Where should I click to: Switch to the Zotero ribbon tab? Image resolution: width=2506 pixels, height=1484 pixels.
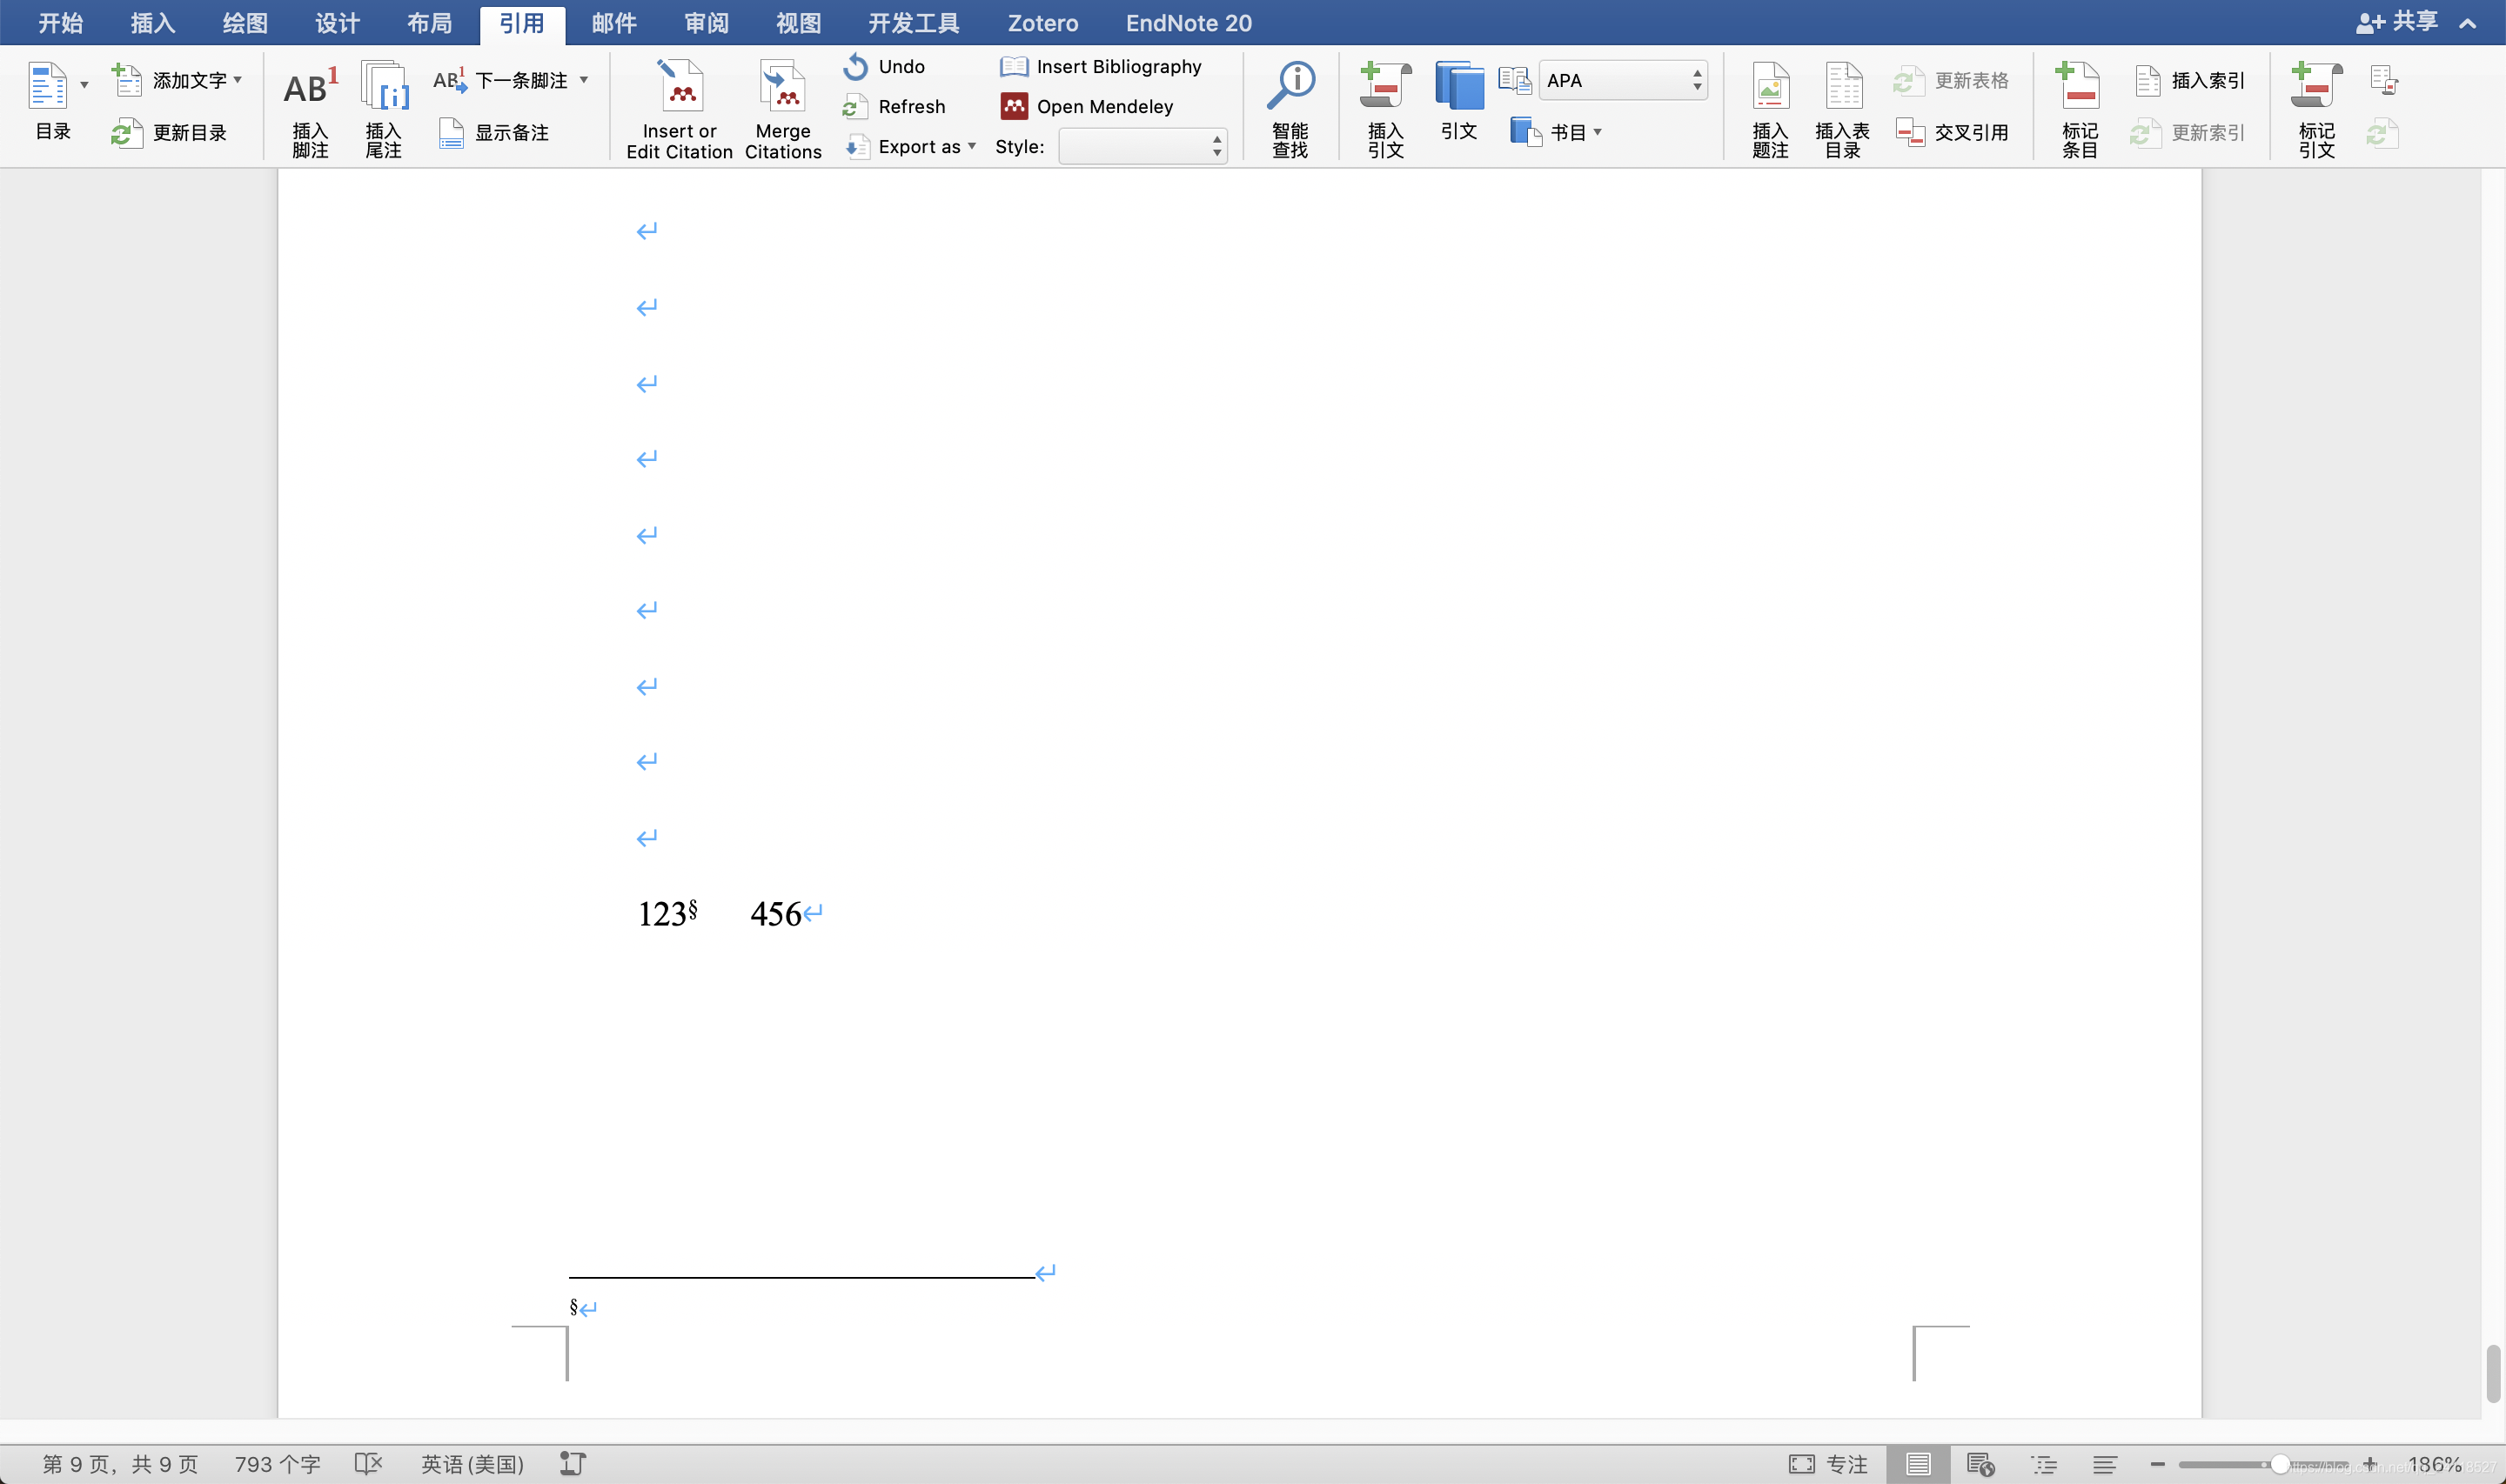[1042, 23]
